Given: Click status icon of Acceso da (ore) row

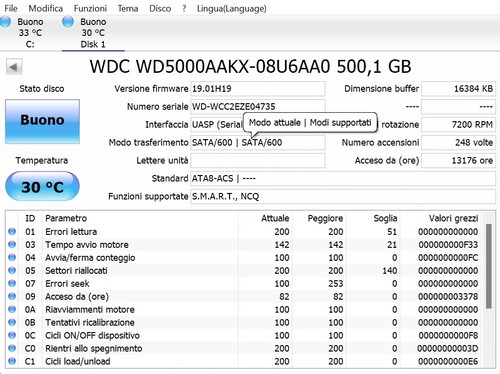Looking at the screenshot, I should [12, 296].
